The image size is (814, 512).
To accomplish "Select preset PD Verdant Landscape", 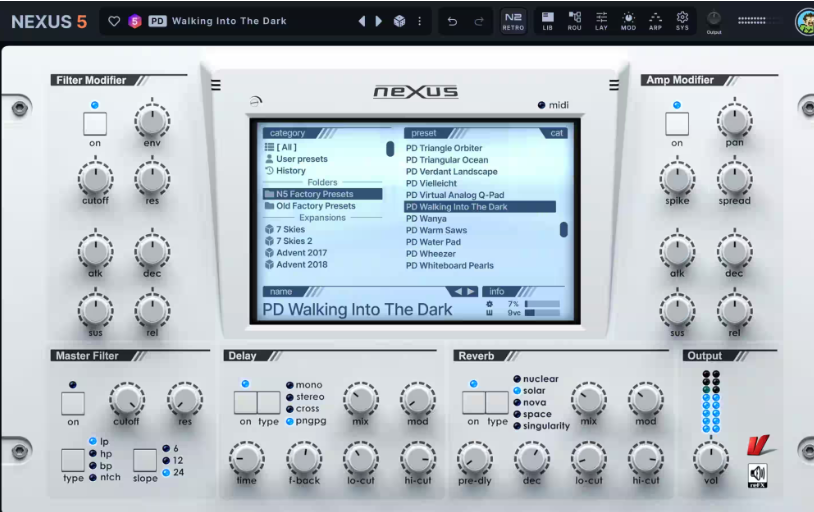I will [x=452, y=172].
